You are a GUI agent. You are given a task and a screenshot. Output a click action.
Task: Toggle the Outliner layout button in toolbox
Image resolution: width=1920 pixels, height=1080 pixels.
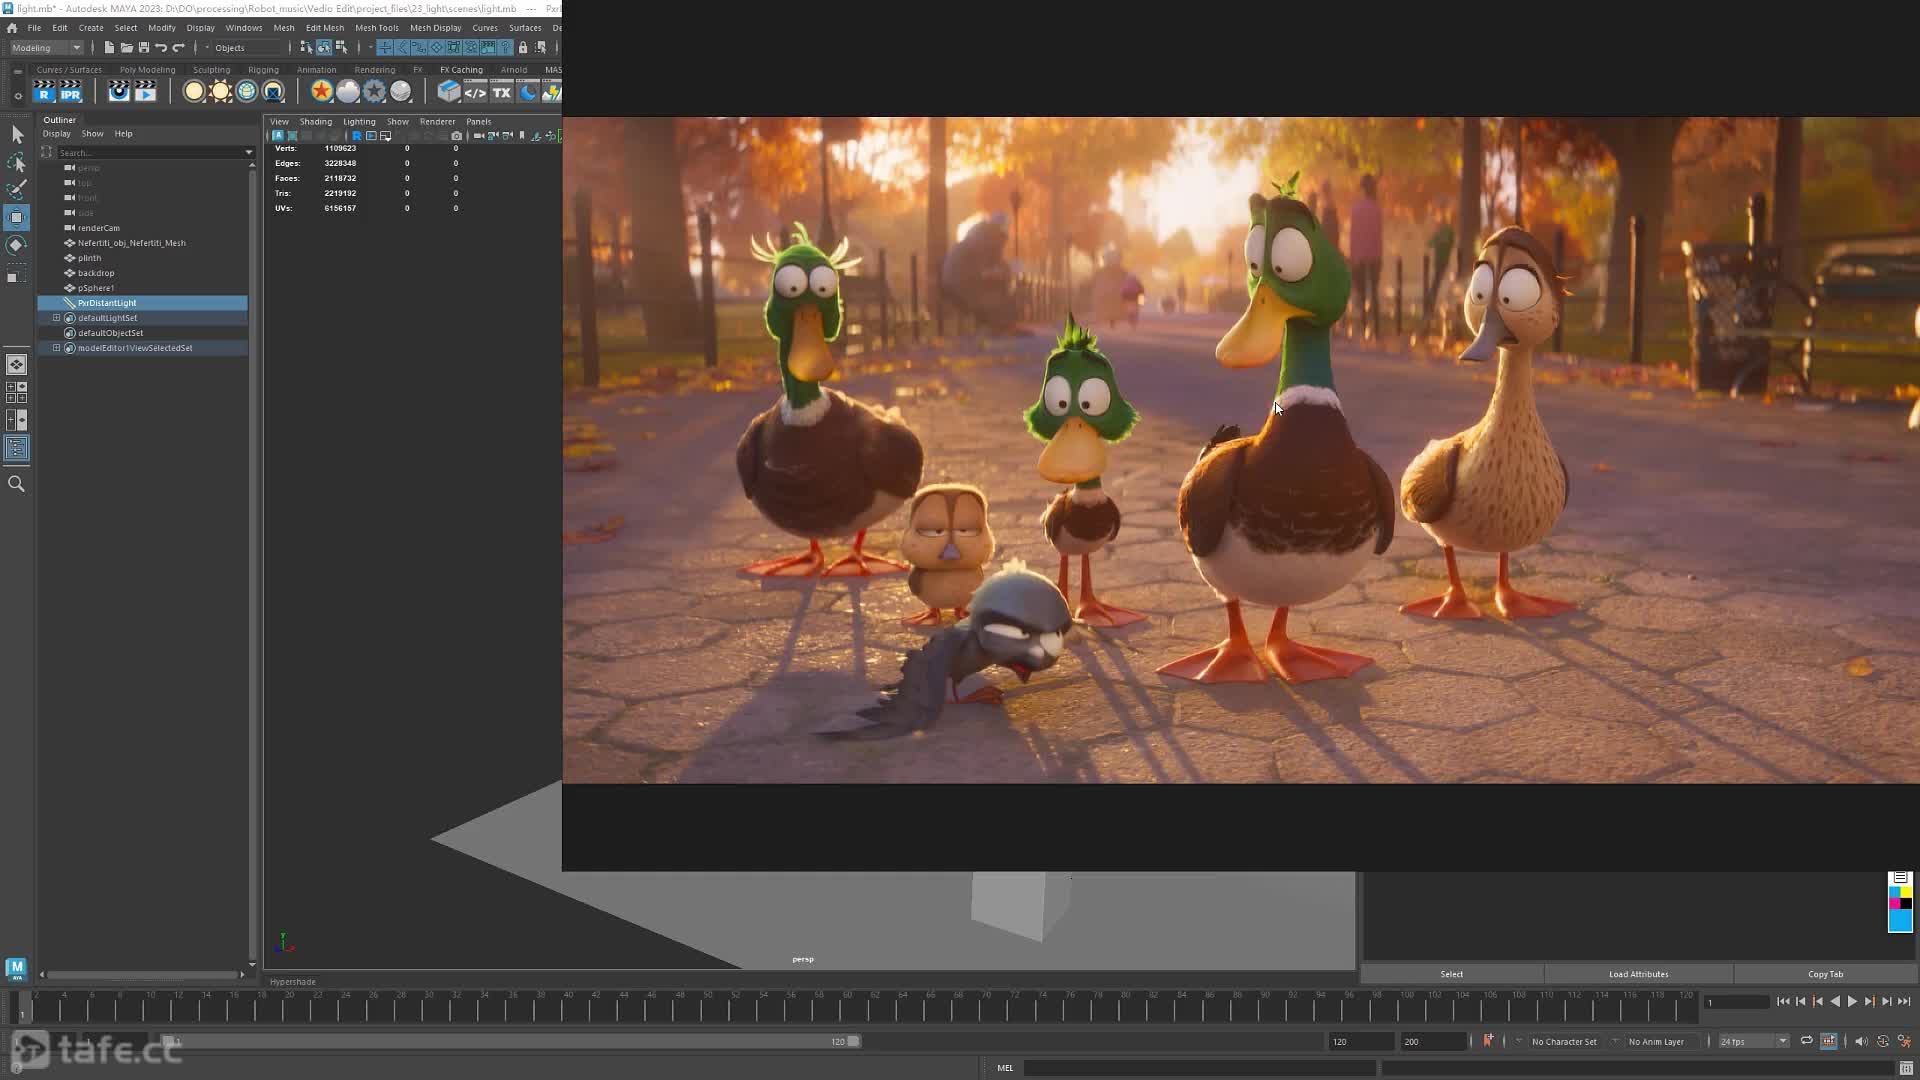coord(17,448)
